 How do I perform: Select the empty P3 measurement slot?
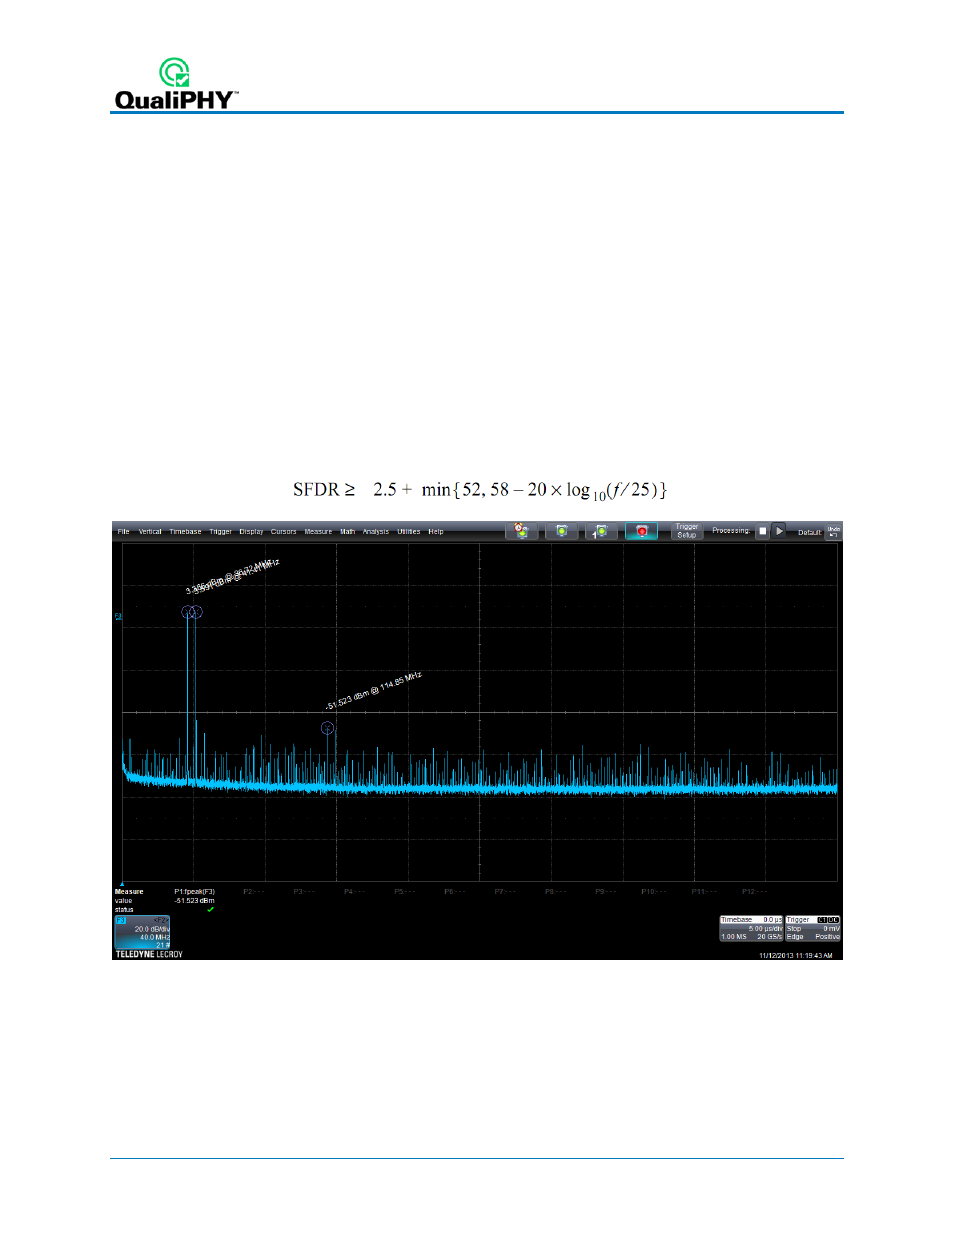[304, 892]
